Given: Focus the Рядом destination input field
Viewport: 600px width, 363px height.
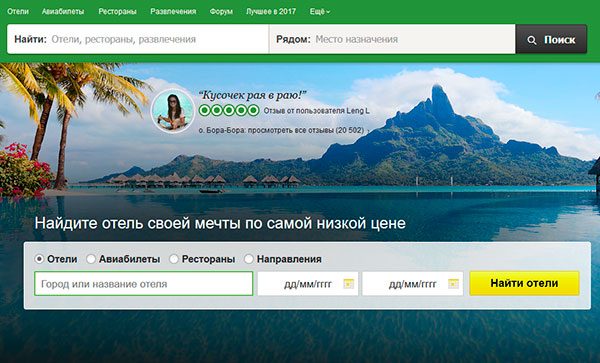Looking at the screenshot, I should [x=392, y=39].
